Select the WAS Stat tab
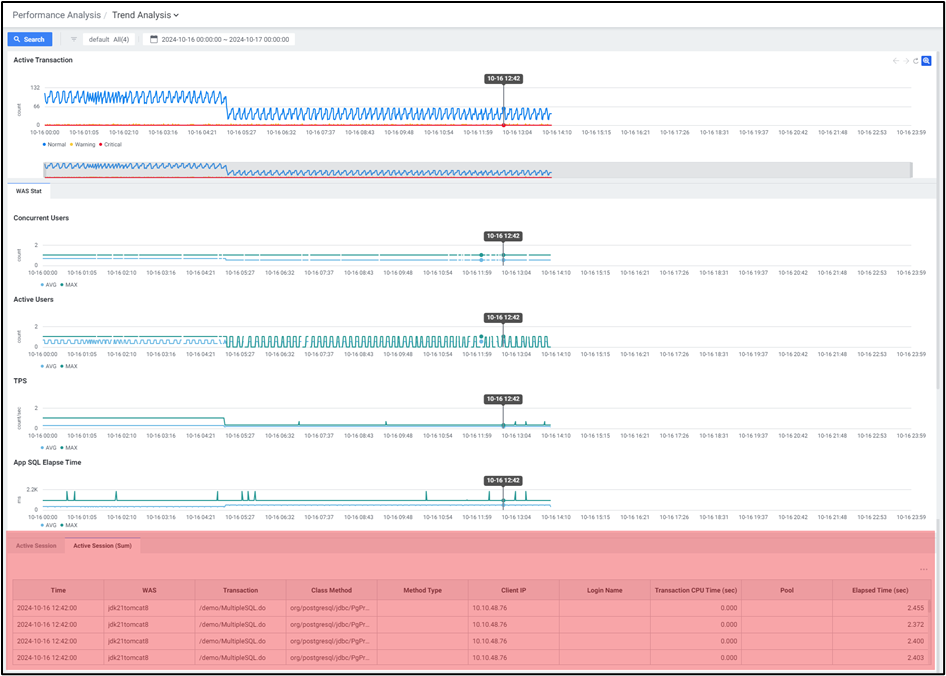Image resolution: width=946 pixels, height=676 pixels. [29, 190]
